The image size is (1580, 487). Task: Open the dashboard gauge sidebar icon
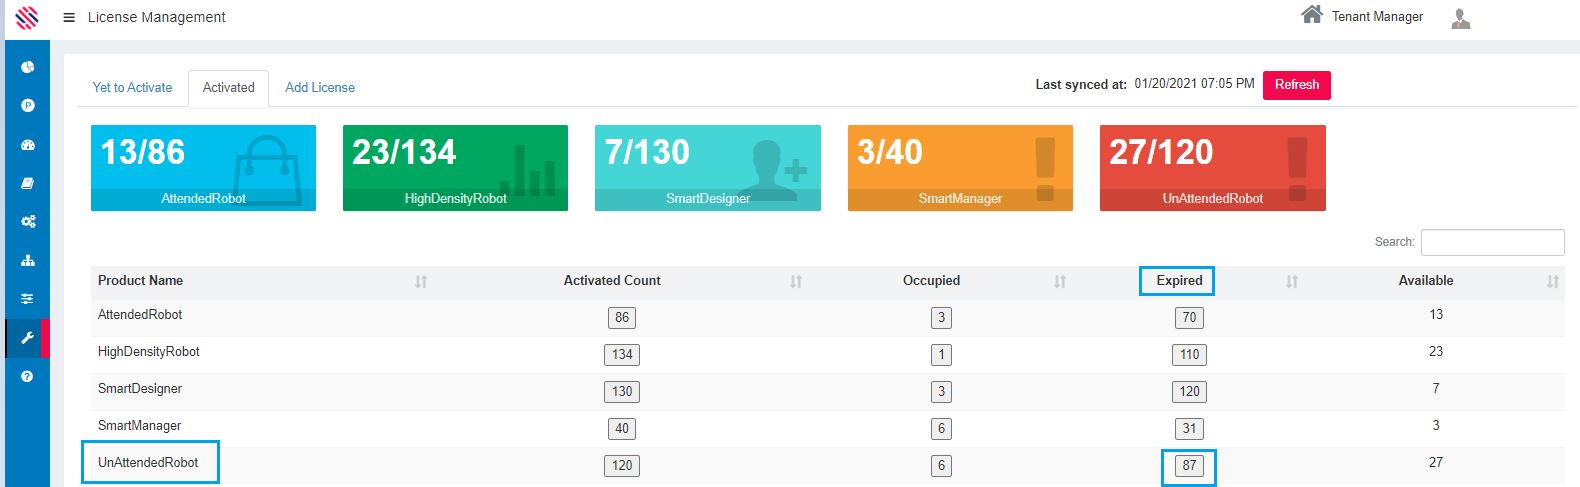(28, 145)
